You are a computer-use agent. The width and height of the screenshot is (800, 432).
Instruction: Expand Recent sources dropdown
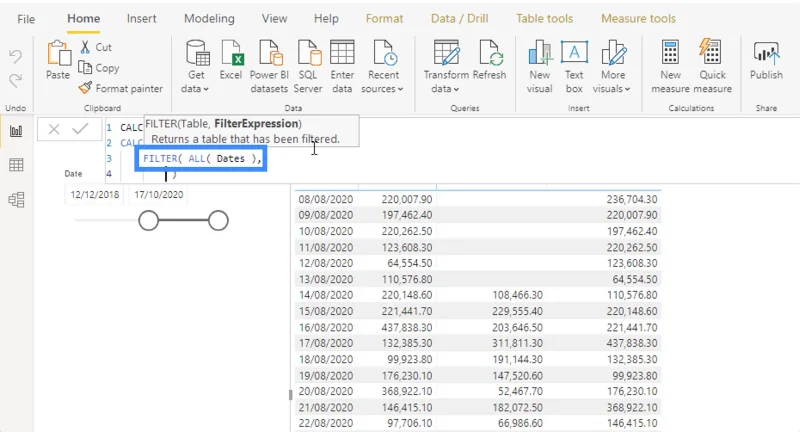point(401,89)
